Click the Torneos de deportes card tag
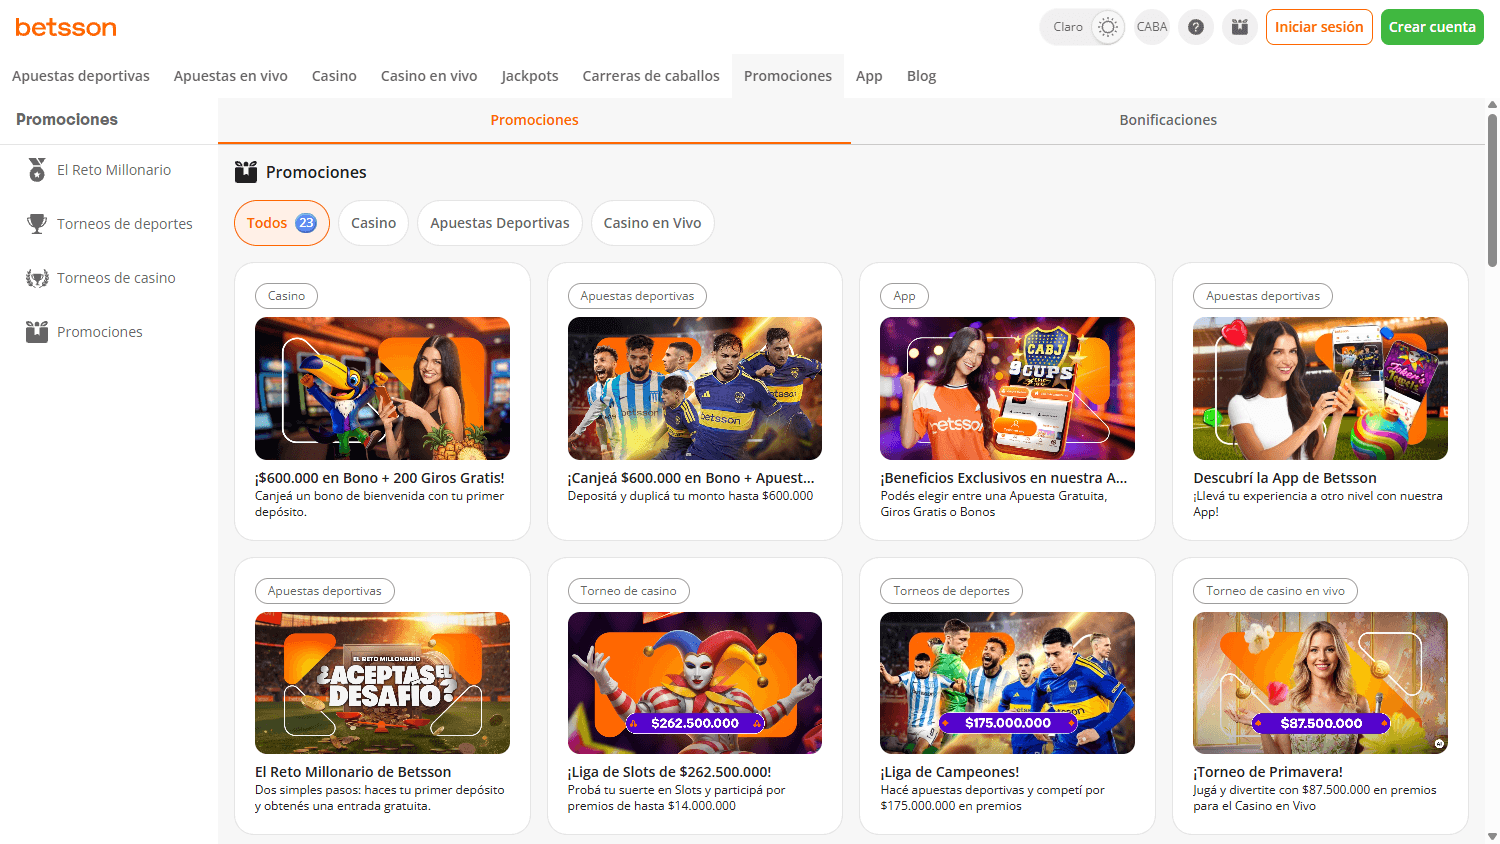Image resolution: width=1500 pixels, height=844 pixels. tap(951, 591)
